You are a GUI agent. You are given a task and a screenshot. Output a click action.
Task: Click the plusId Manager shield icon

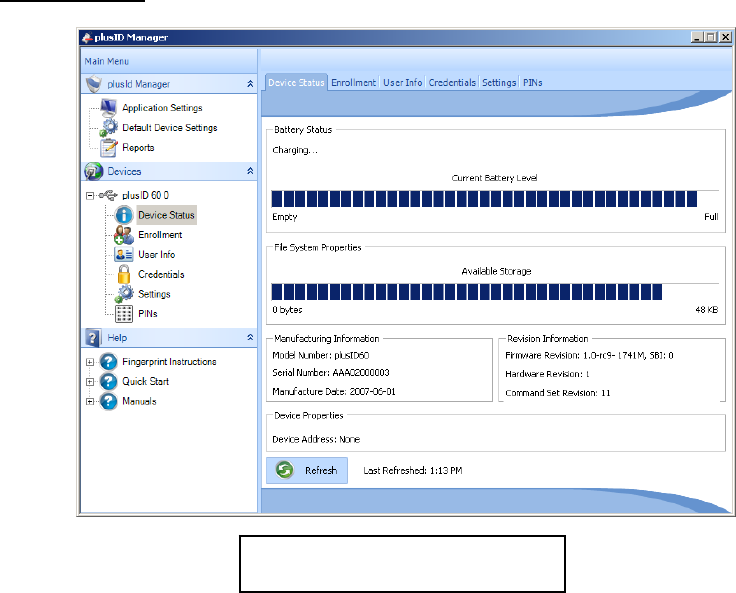point(94,84)
